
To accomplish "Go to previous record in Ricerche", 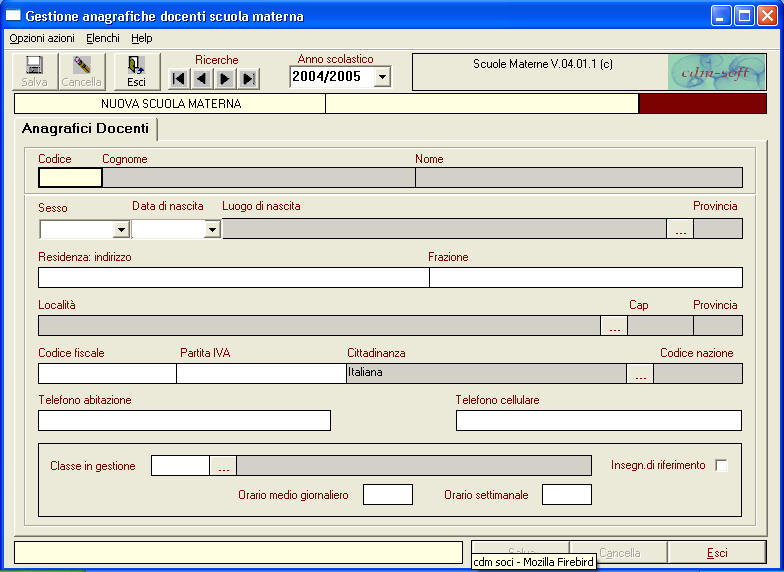I will click(202, 78).
